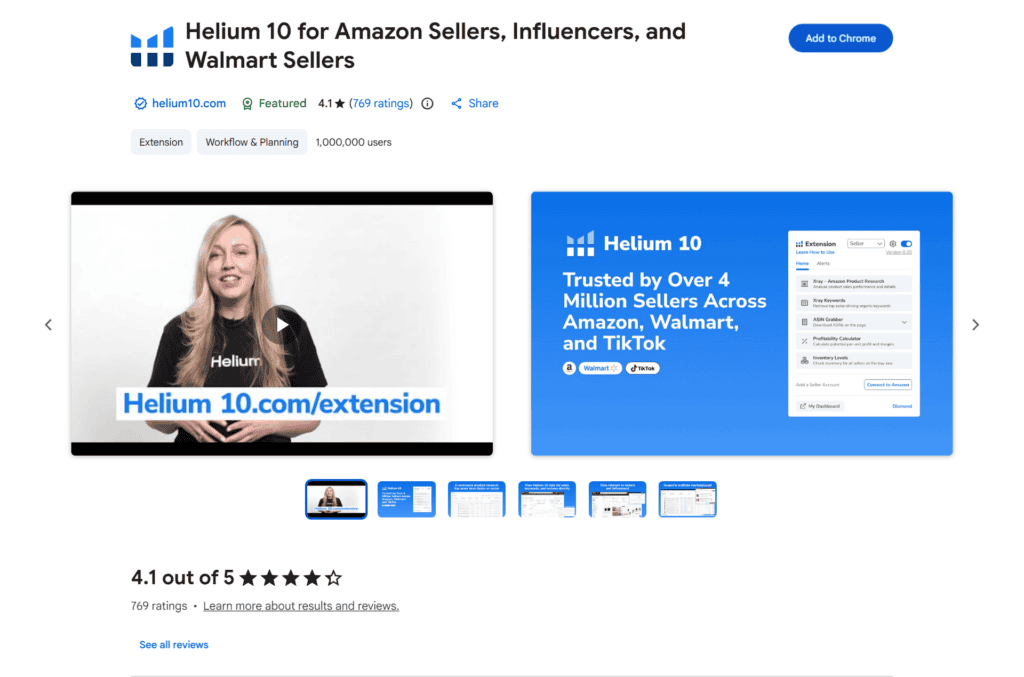Image resolution: width=1024 pixels, height=677 pixels.
Task: Click the 4.1 out of 5 heading
Action: 182,577
